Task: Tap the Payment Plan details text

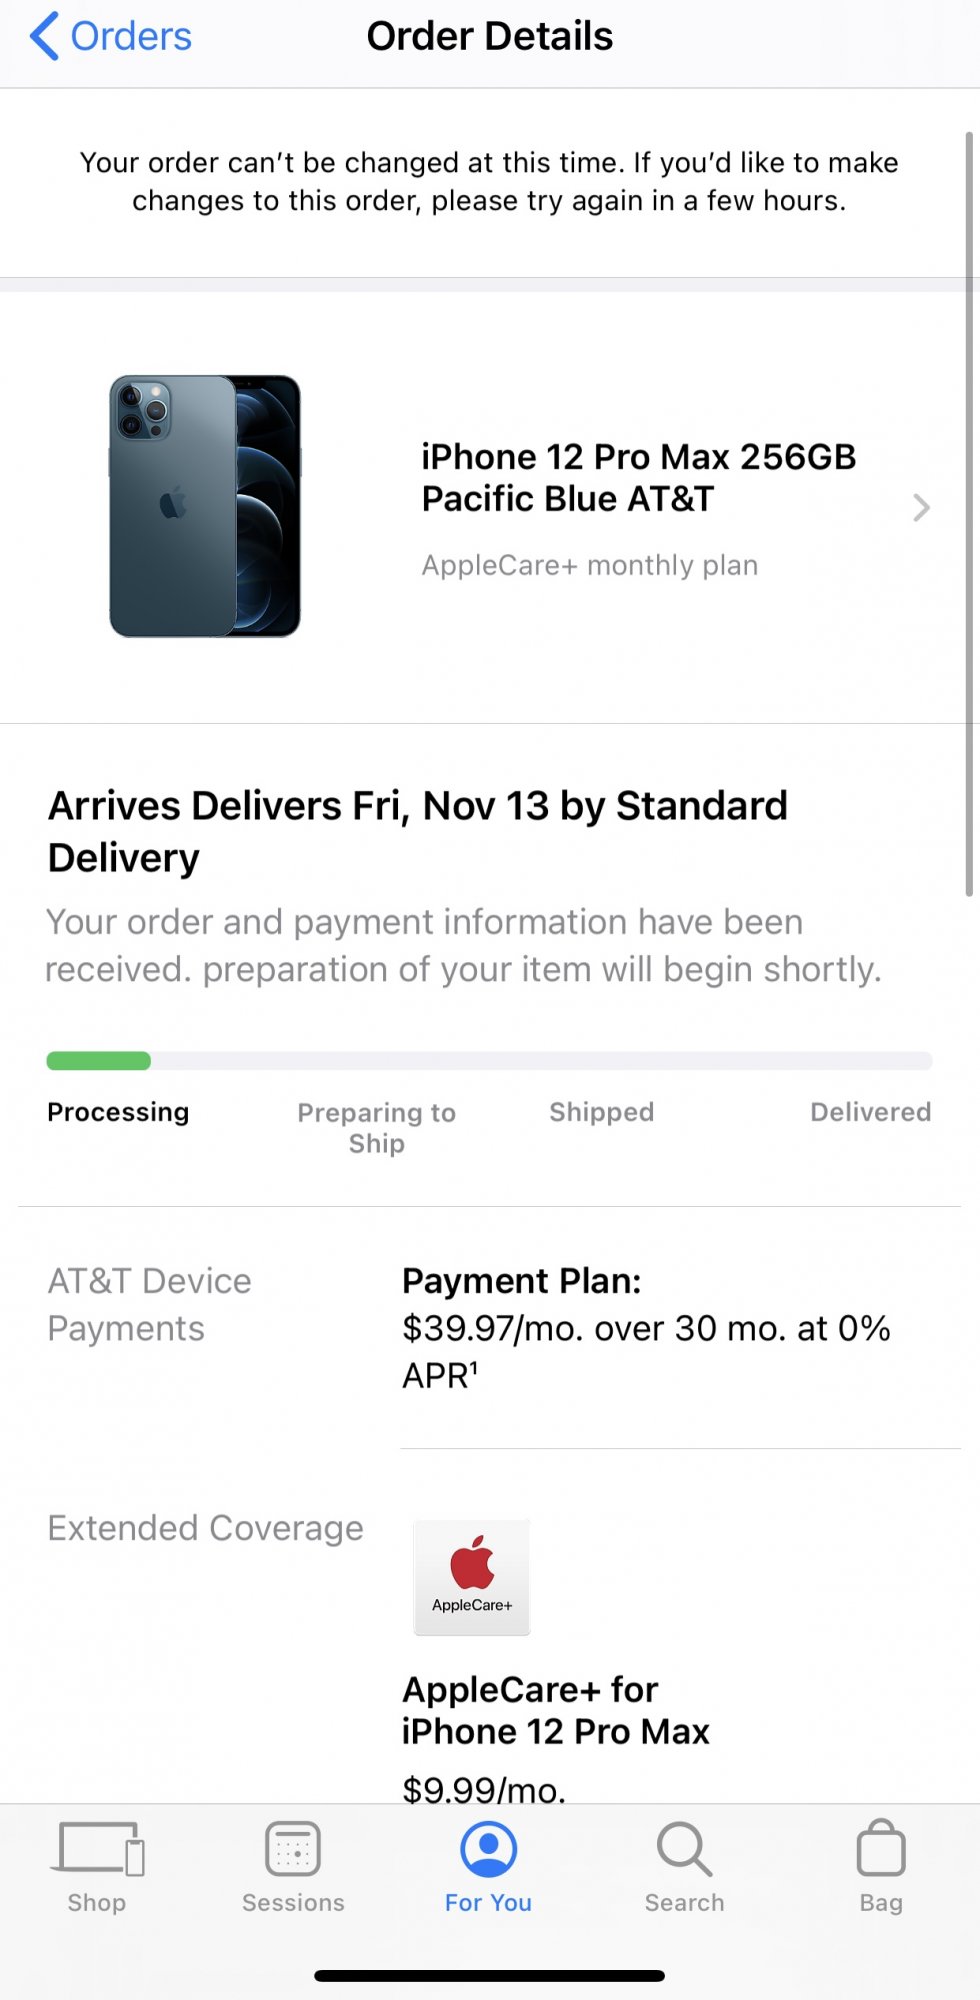Action: pyautogui.click(x=645, y=1328)
